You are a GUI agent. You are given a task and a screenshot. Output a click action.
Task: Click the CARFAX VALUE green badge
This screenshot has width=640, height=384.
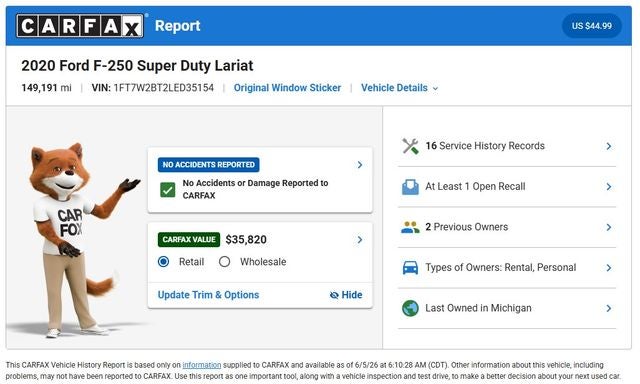click(x=189, y=240)
